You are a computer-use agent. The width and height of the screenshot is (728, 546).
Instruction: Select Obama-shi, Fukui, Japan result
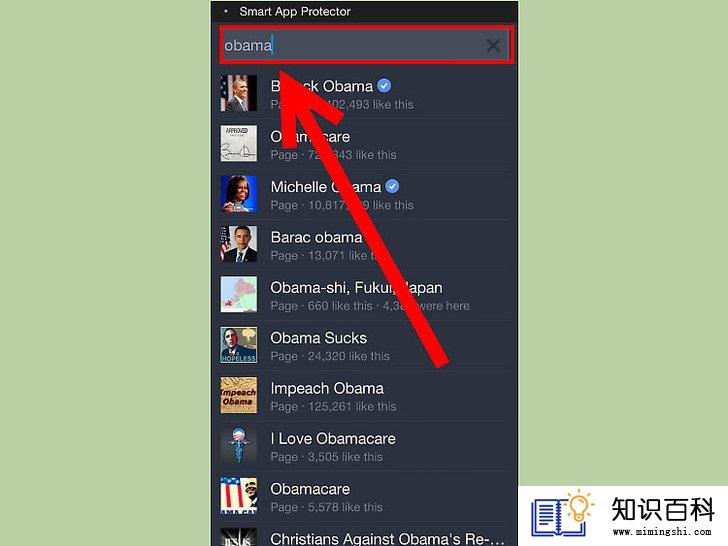(x=366, y=295)
